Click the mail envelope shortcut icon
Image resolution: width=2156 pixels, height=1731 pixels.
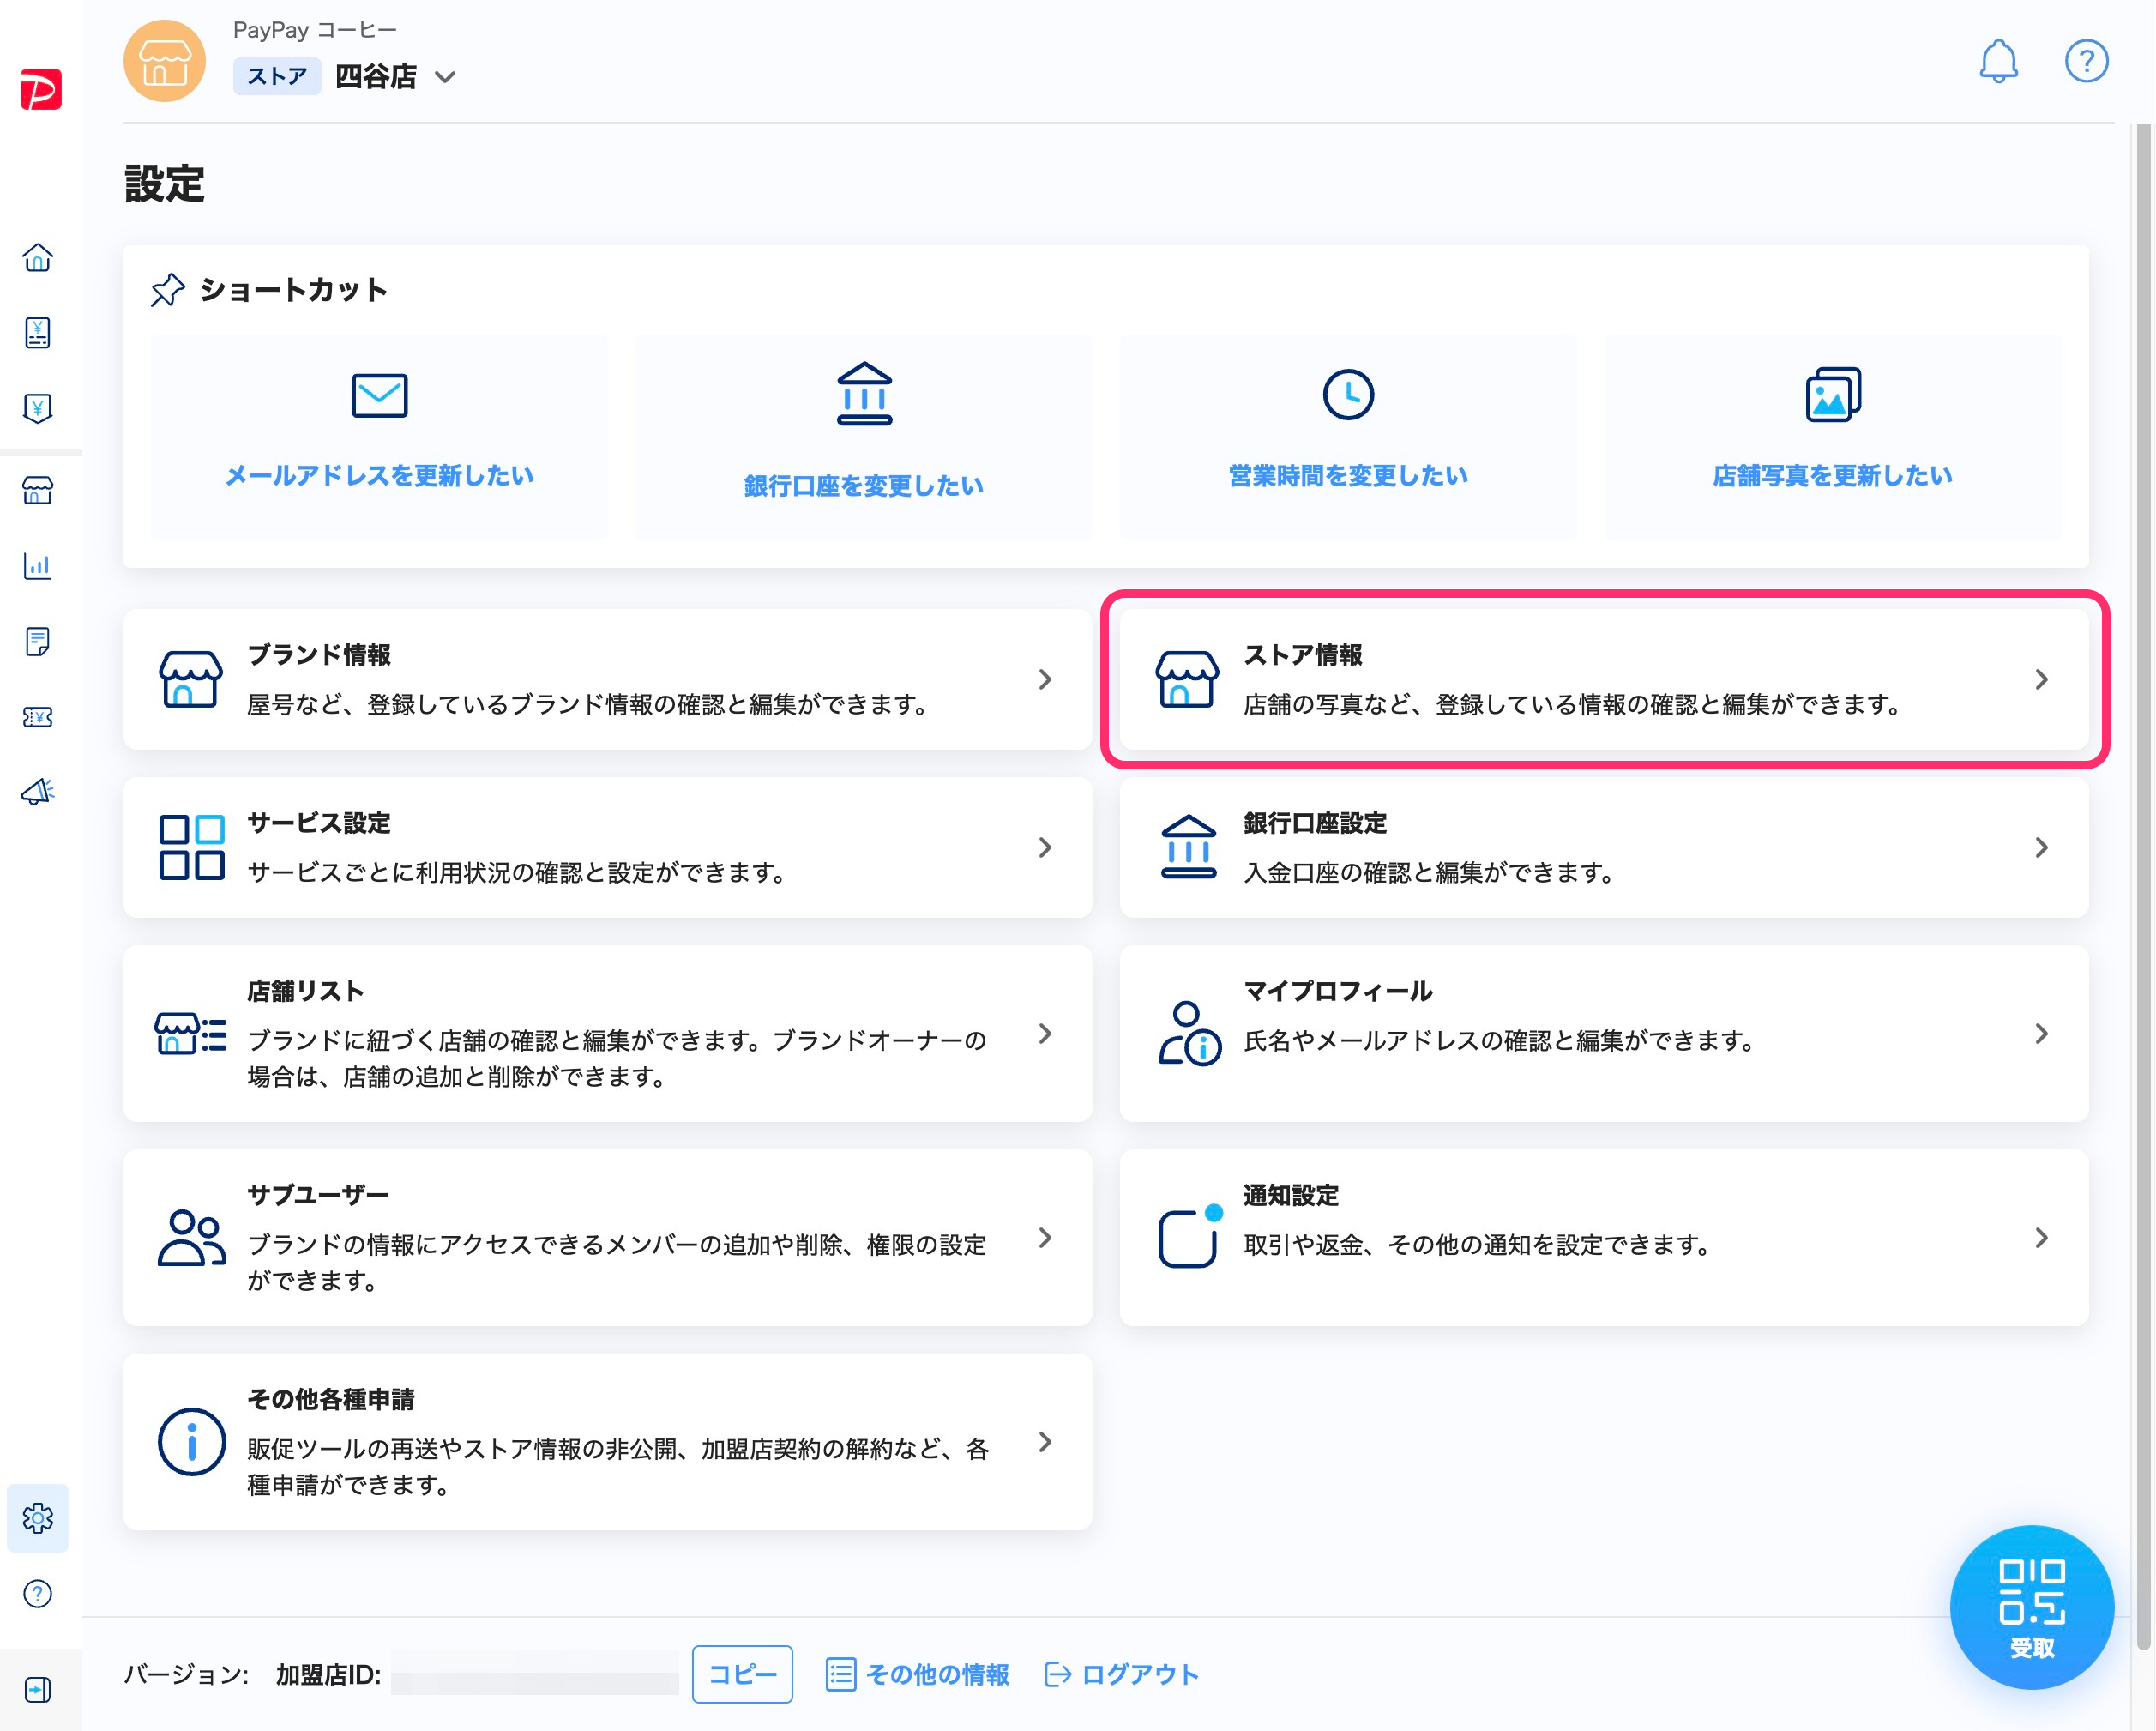coord(380,396)
